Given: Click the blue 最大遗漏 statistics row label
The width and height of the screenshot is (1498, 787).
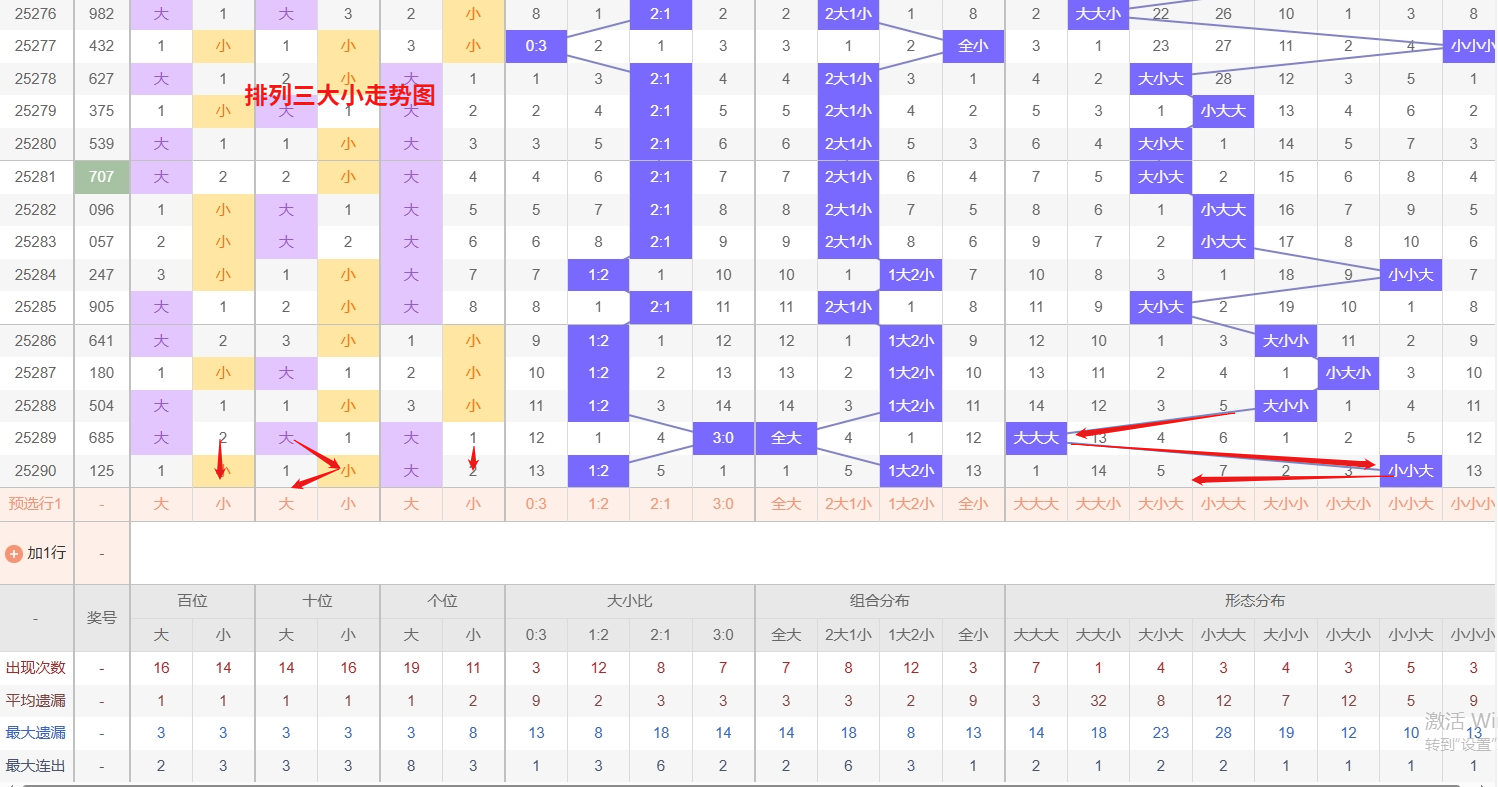Looking at the screenshot, I should (x=36, y=733).
